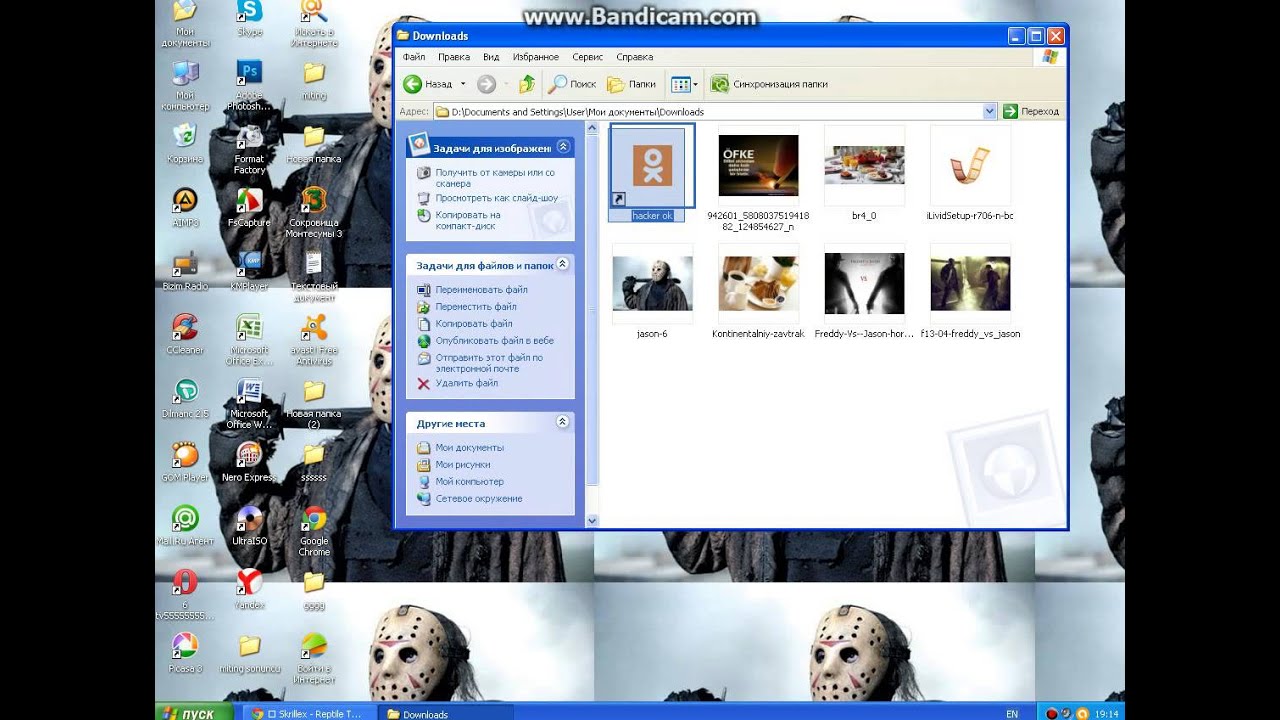Screen dimensions: 1280x720
Task: Open the Views mode dropdown
Action: coord(684,84)
